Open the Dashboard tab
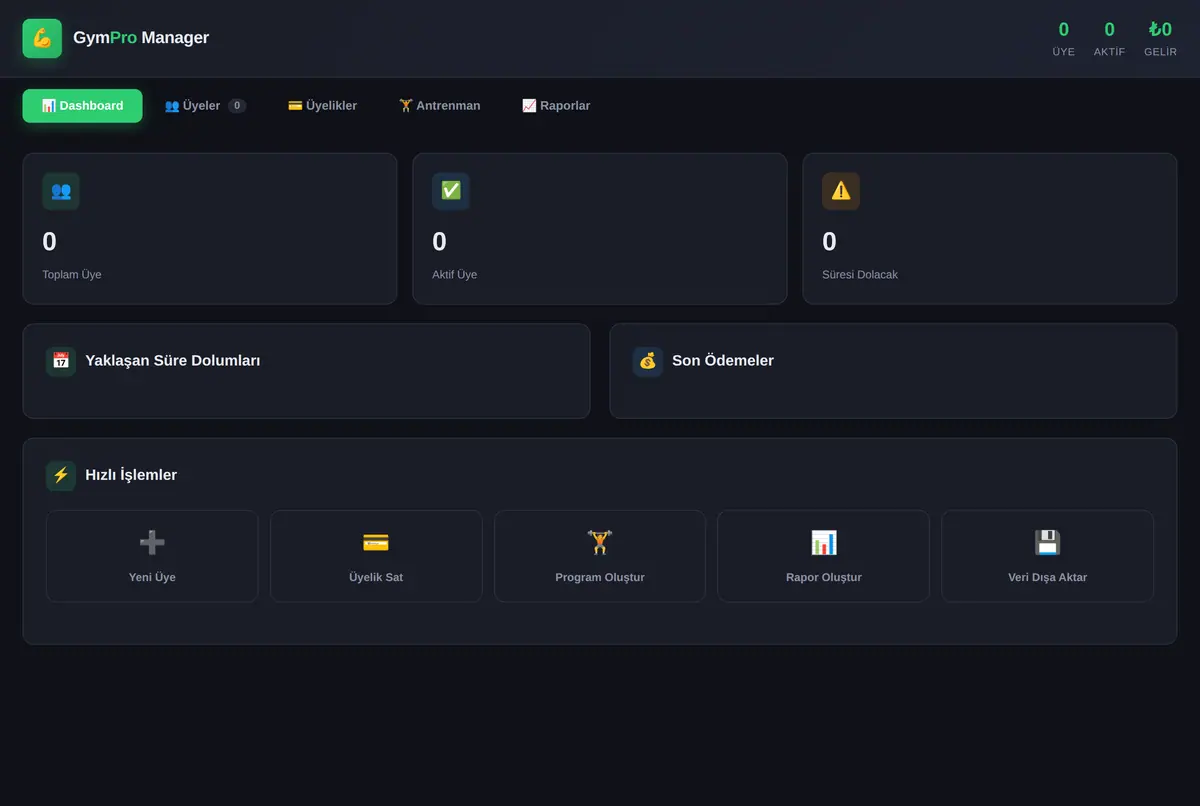The width and height of the screenshot is (1200, 806). point(82,106)
